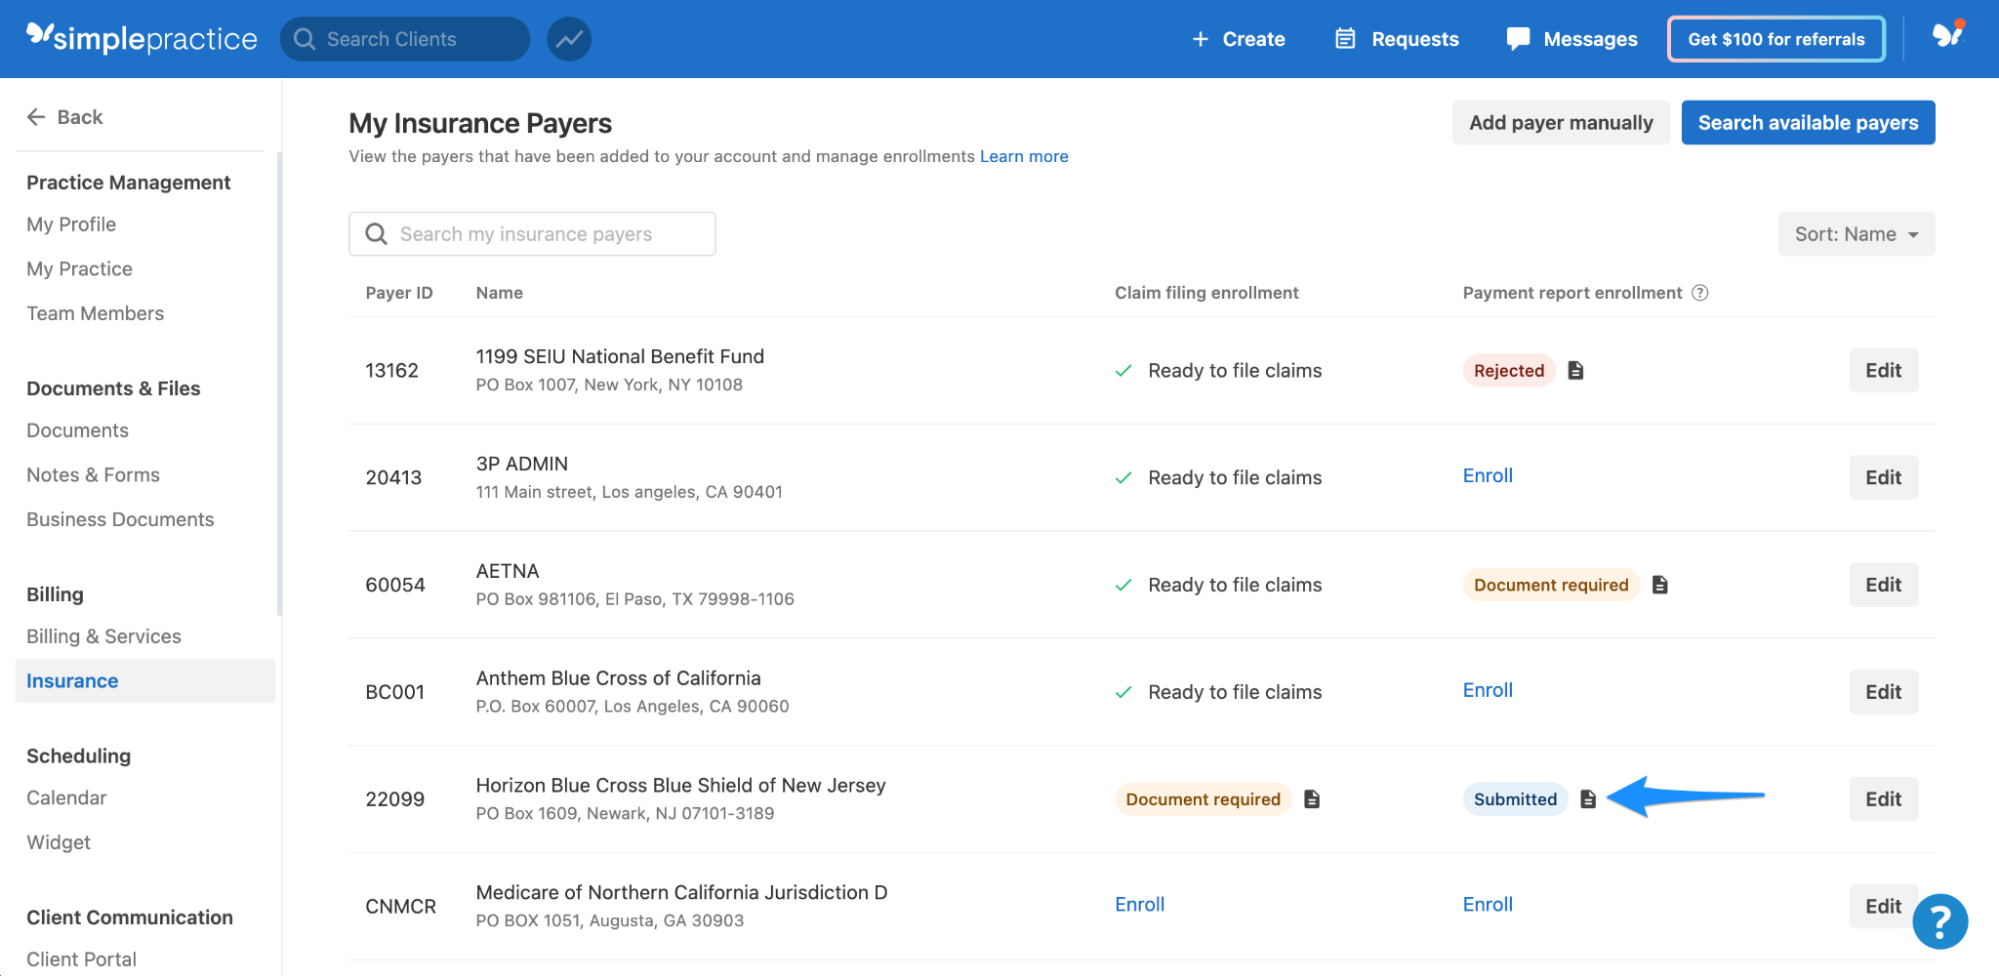Open the Create menu
The width and height of the screenshot is (1999, 977).
click(1238, 39)
